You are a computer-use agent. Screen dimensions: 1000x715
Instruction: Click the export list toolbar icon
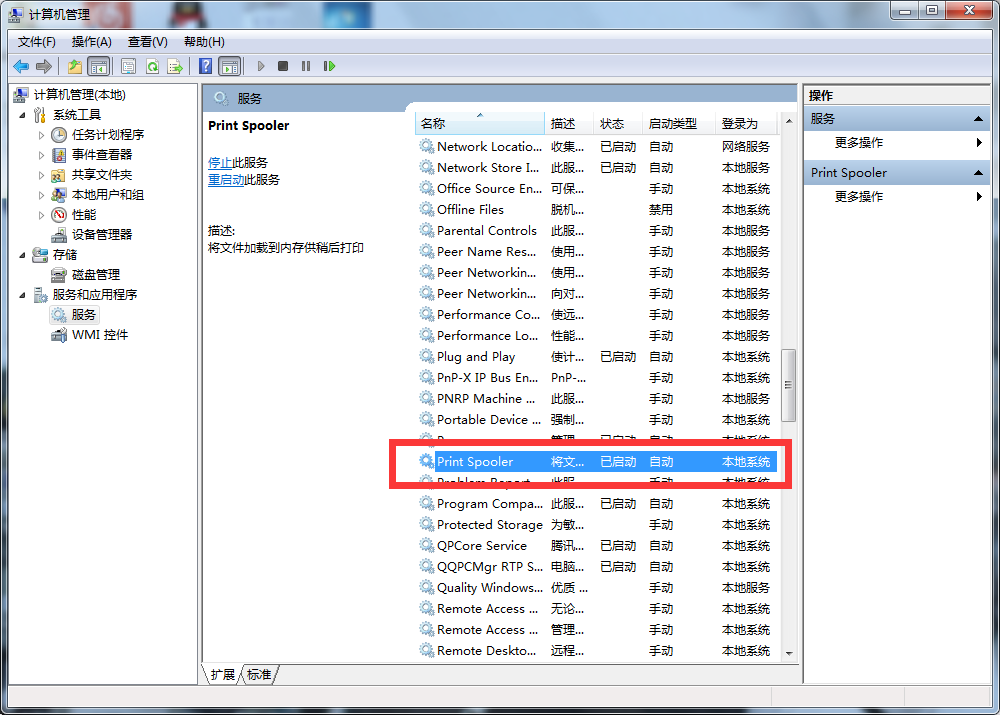tap(175, 66)
